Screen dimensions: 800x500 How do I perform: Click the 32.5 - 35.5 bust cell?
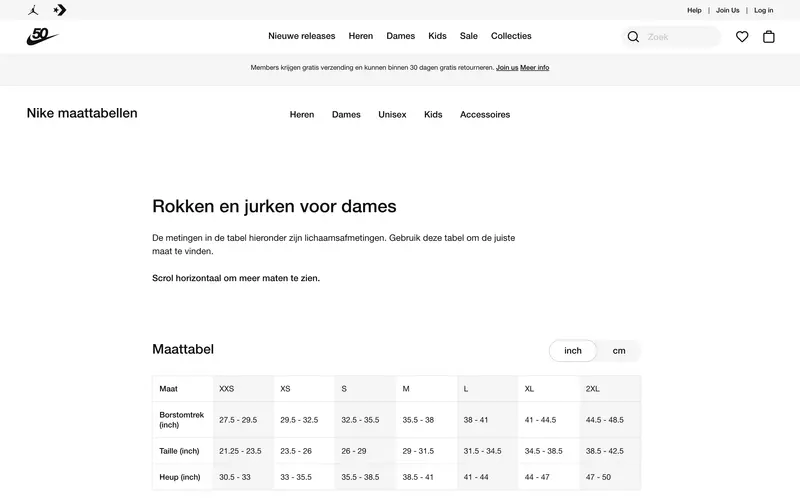[365, 420]
